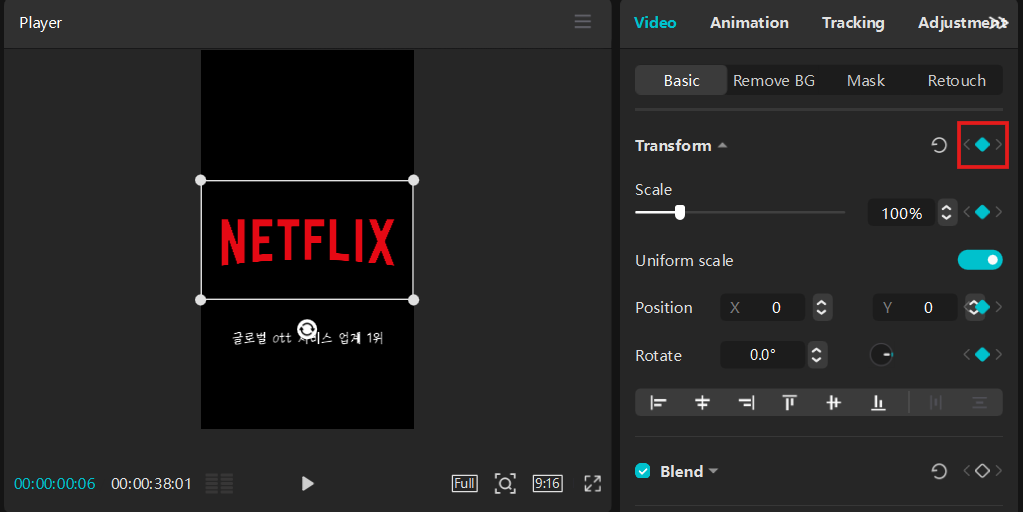
Task: Activate the preview zoom focus icon
Action: click(505, 483)
